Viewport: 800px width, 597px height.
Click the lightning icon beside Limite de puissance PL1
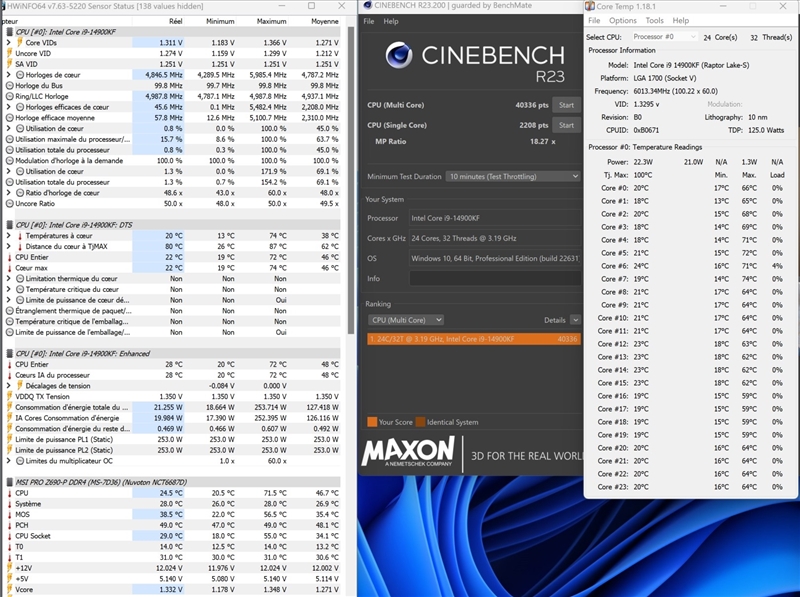click(9, 439)
